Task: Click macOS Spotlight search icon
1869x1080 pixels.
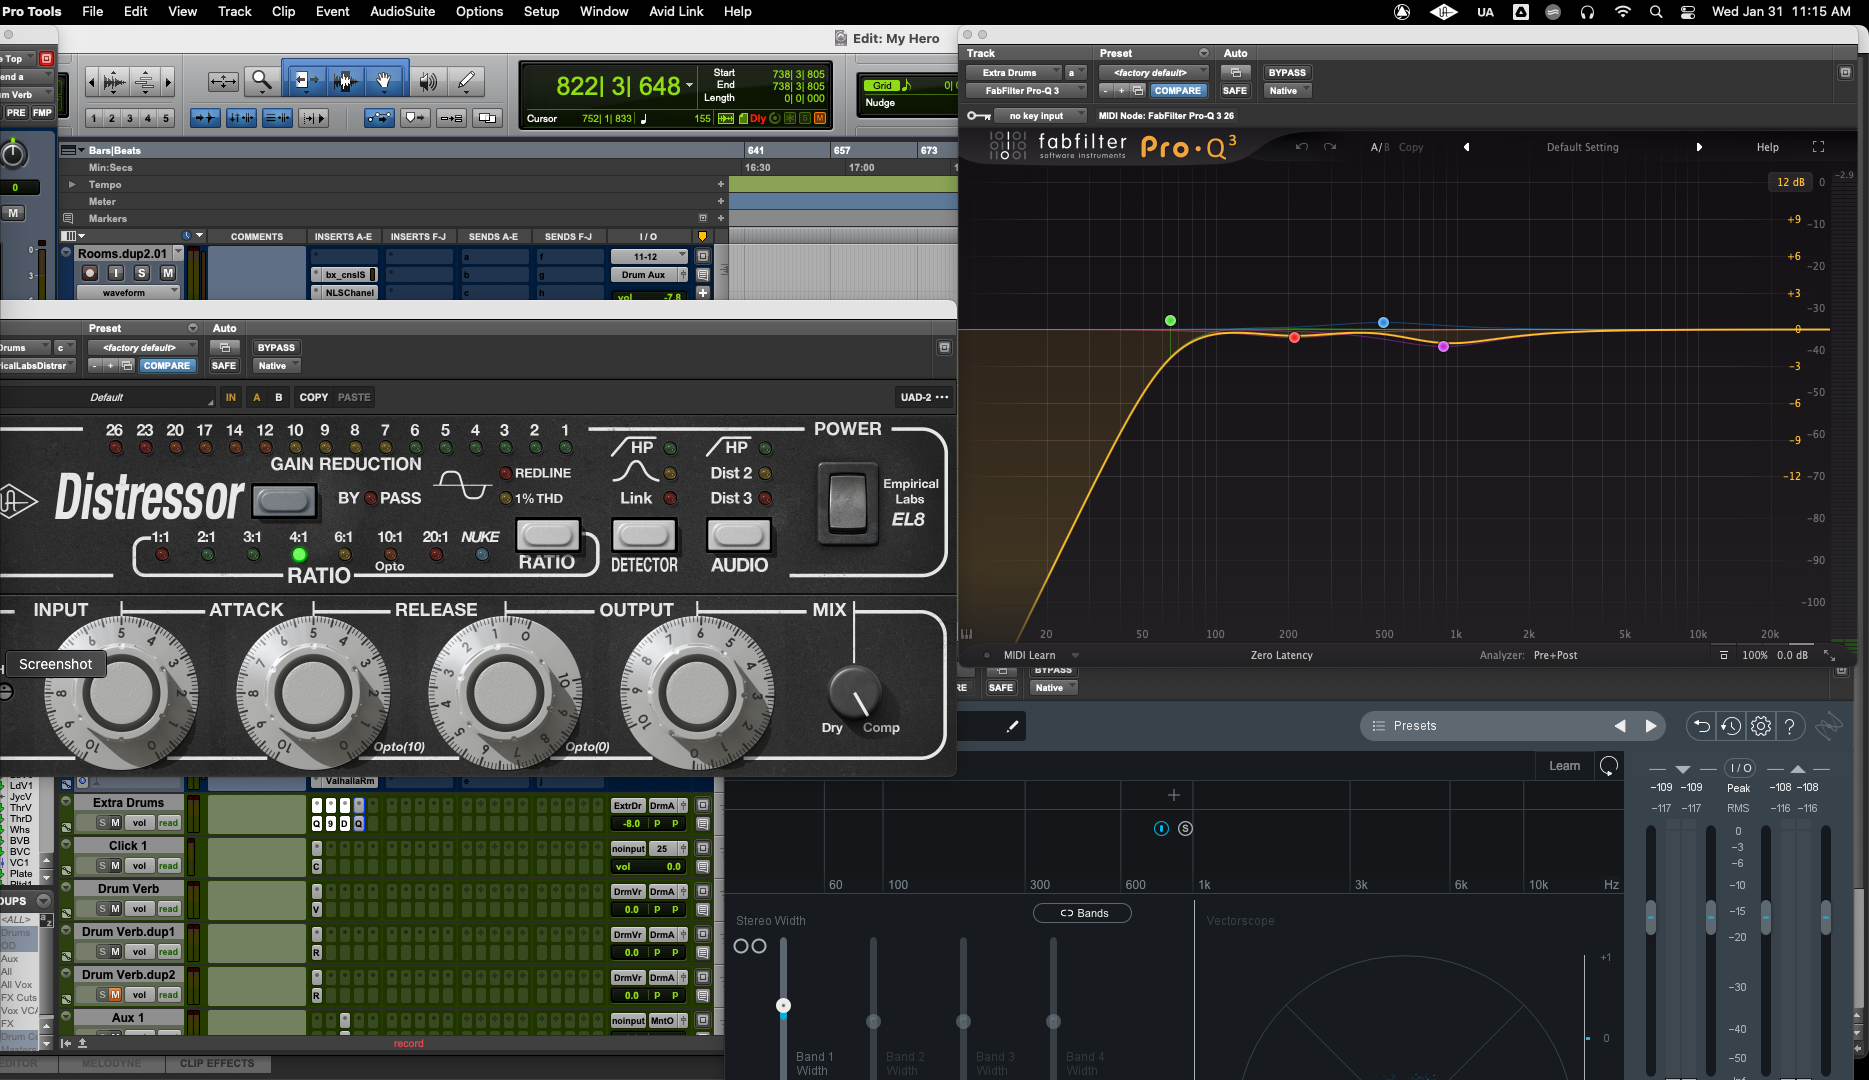Action: [1656, 12]
